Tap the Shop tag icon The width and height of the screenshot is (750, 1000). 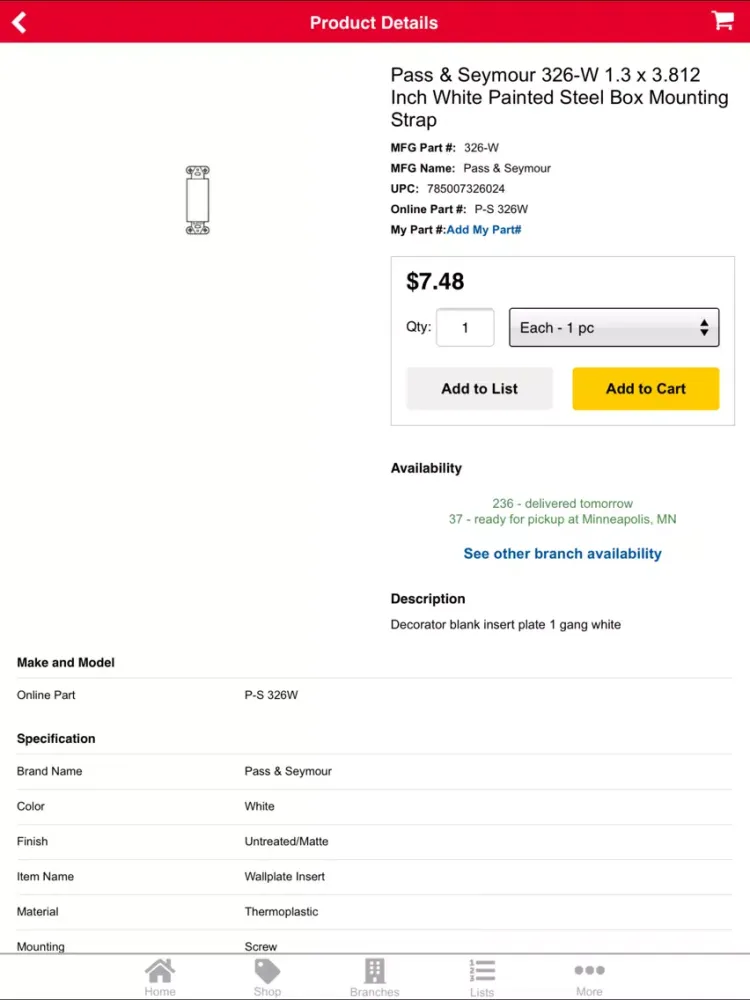(267, 970)
